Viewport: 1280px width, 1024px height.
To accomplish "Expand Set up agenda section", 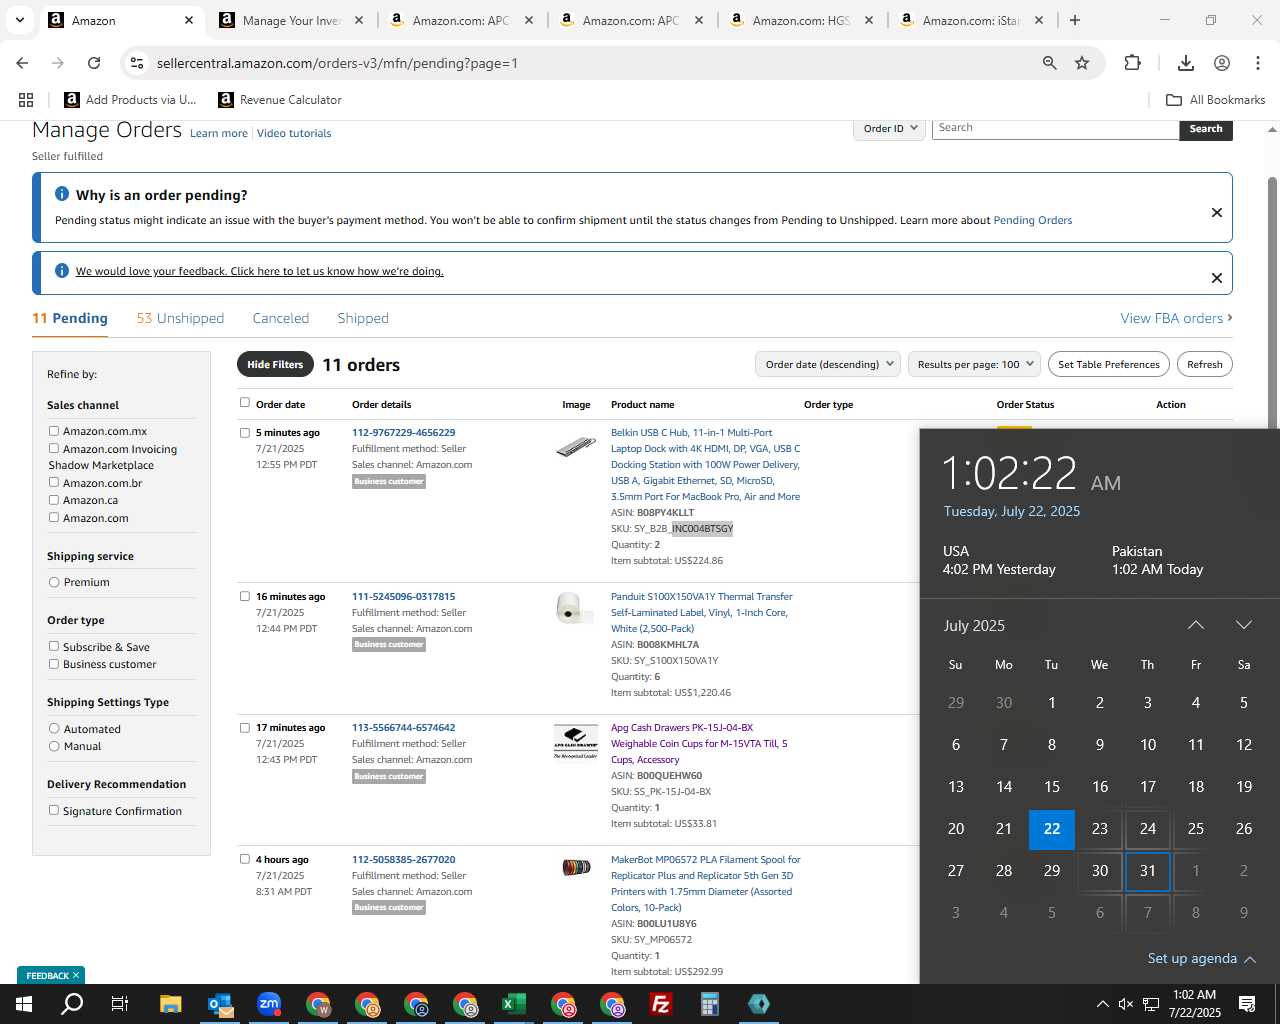I will pos(1202,958).
